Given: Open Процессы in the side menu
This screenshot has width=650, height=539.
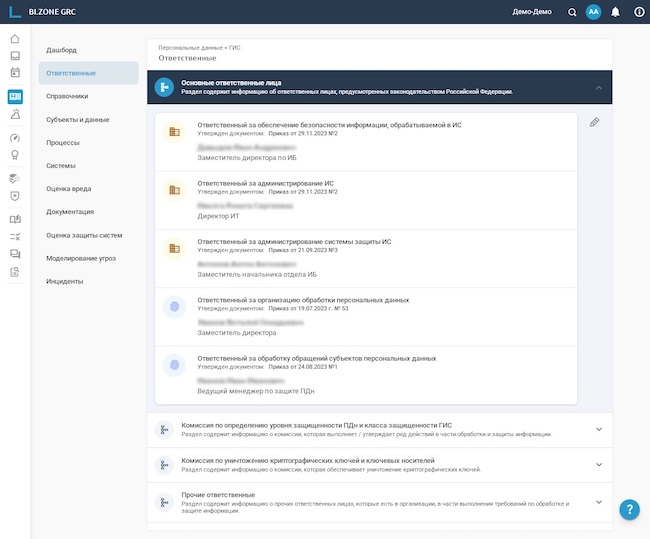Looking at the screenshot, I should pos(63,143).
